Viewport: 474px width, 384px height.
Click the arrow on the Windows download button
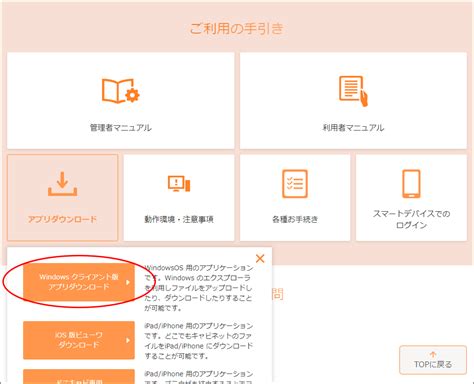point(128,282)
